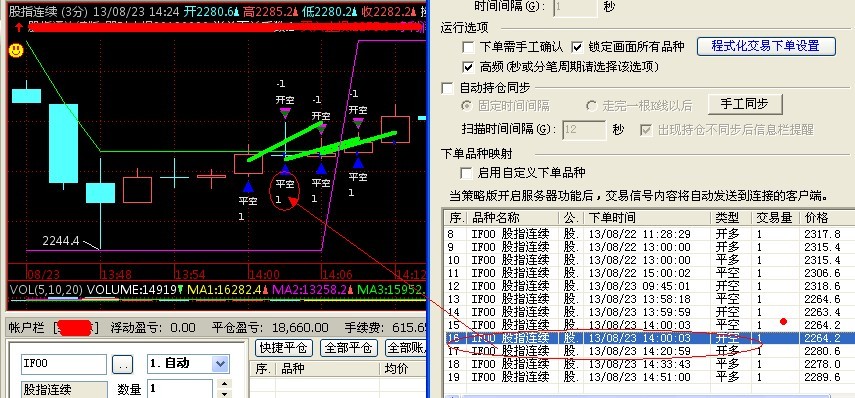
Task: Increase 数量 with the up stepper arrow
Action: (224, 384)
